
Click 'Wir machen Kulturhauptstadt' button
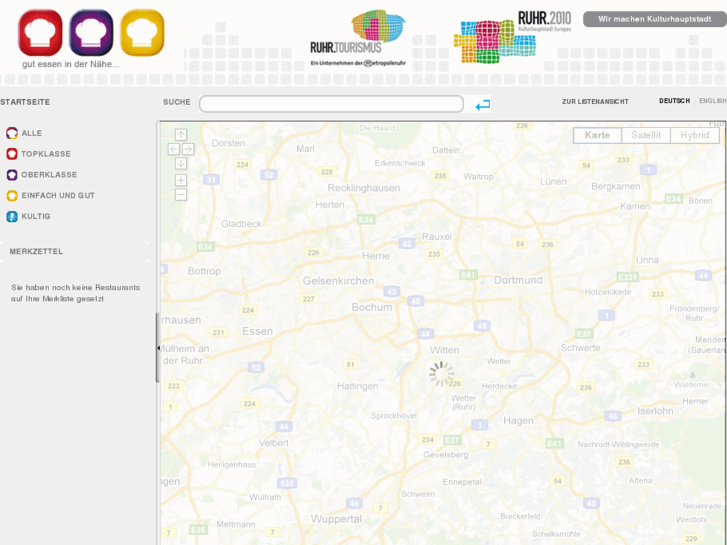click(654, 19)
